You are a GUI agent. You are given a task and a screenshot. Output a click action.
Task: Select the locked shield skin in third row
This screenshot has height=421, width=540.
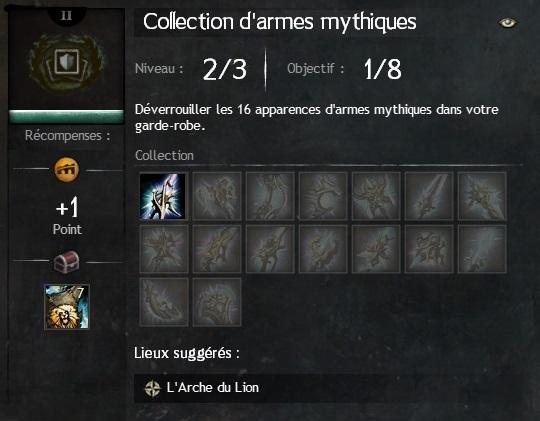point(217,302)
